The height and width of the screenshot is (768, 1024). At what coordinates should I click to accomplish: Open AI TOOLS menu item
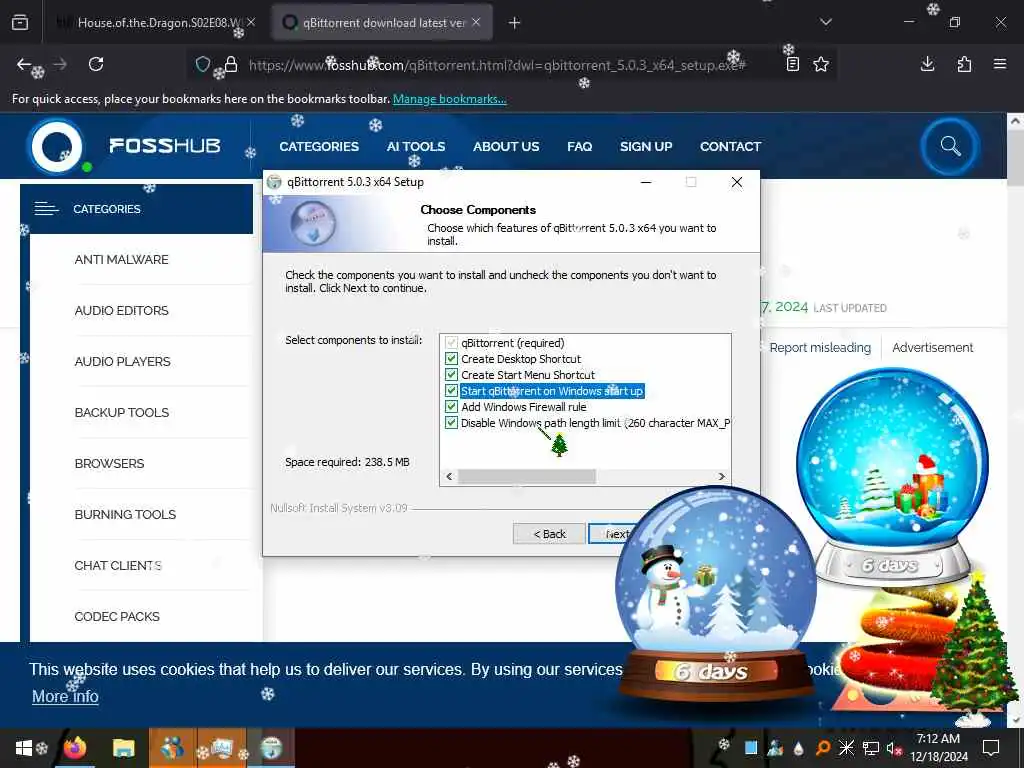click(415, 146)
